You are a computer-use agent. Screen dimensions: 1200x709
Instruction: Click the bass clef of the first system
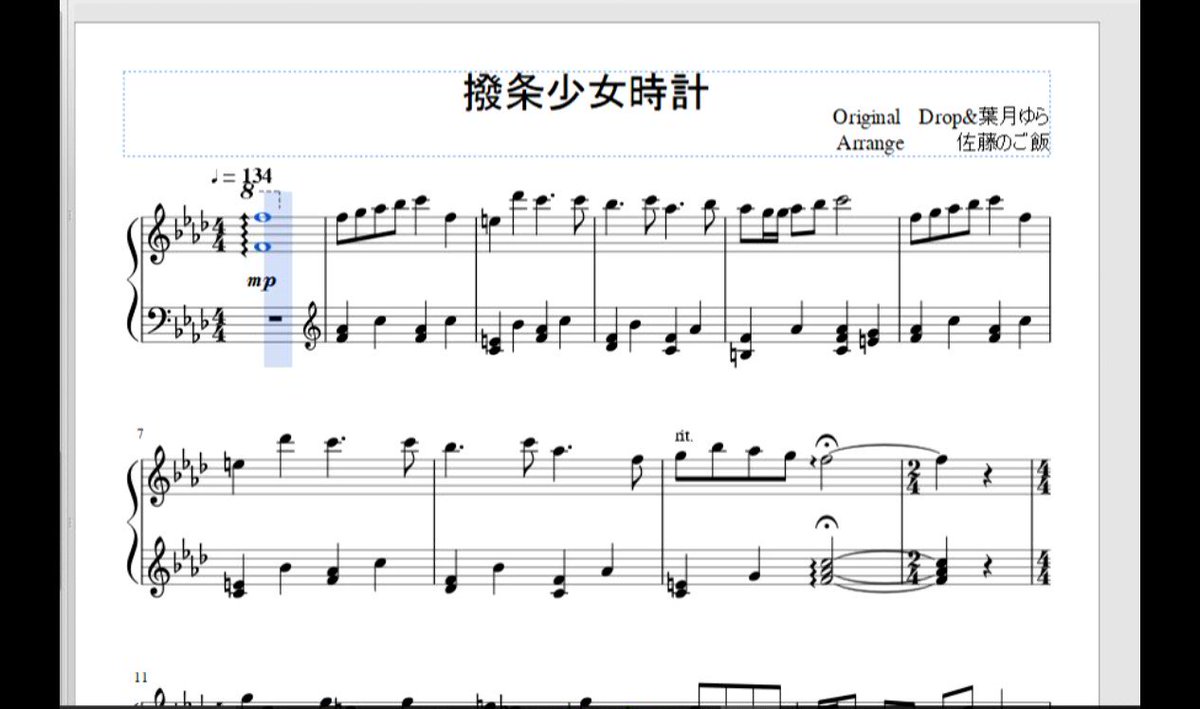click(157, 322)
